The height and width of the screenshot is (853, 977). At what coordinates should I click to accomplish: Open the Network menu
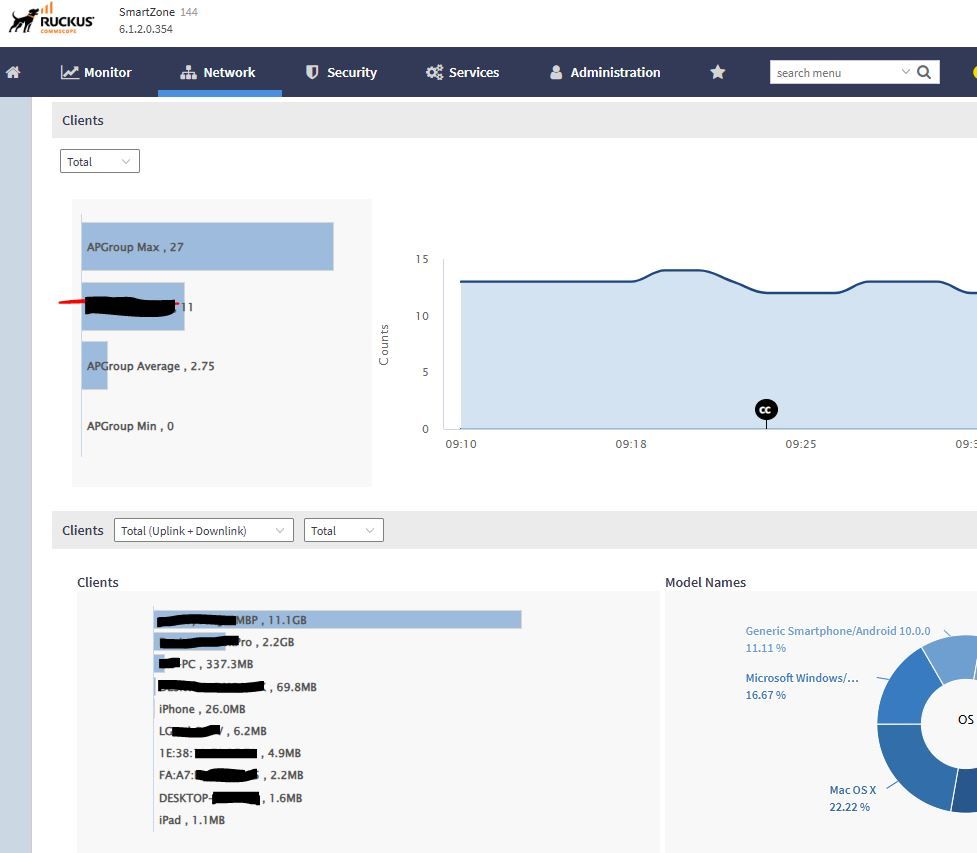218,72
